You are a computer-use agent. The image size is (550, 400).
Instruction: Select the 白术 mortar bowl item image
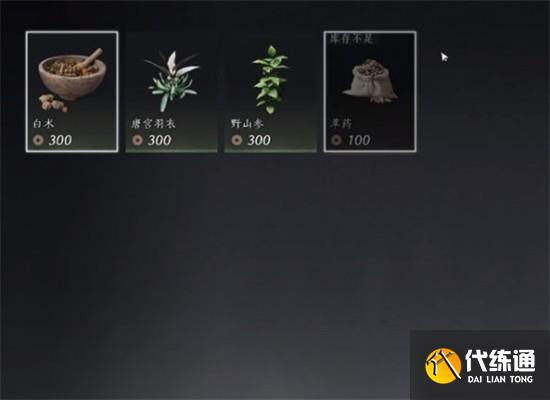pyautogui.click(x=72, y=80)
